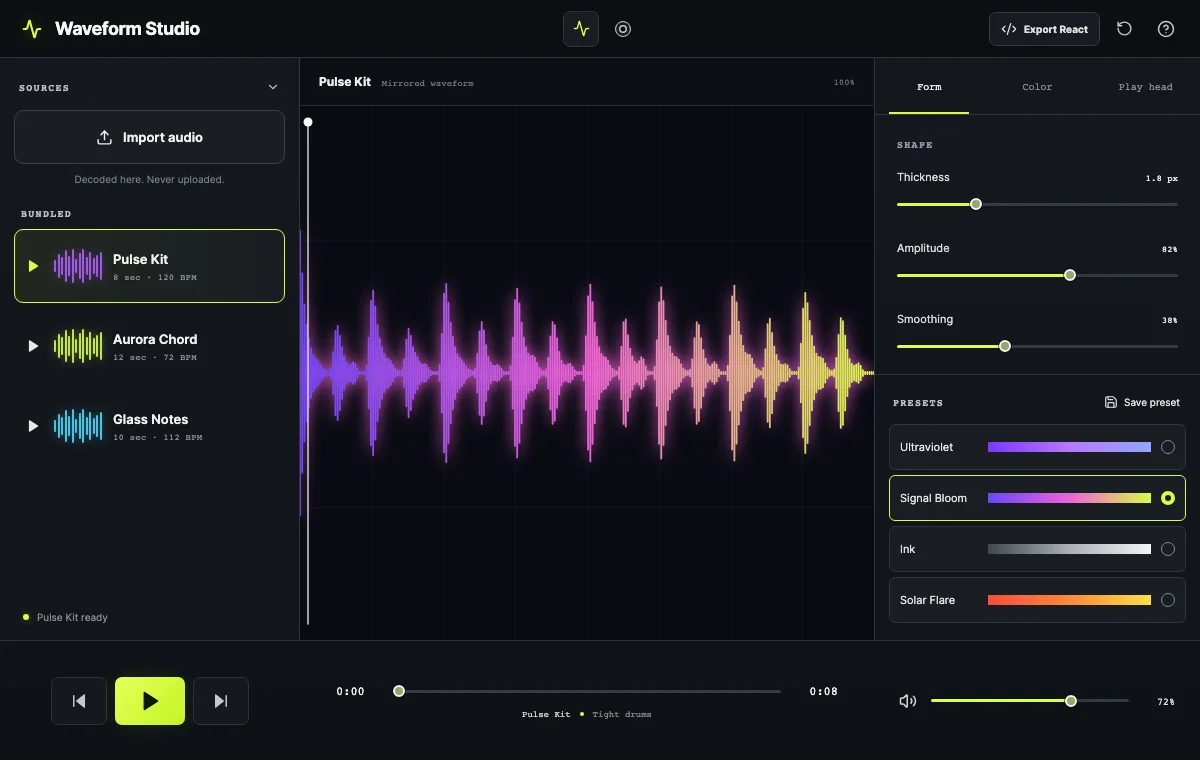Open the Play head tab
Viewport: 1200px width, 760px height.
coord(1145,87)
